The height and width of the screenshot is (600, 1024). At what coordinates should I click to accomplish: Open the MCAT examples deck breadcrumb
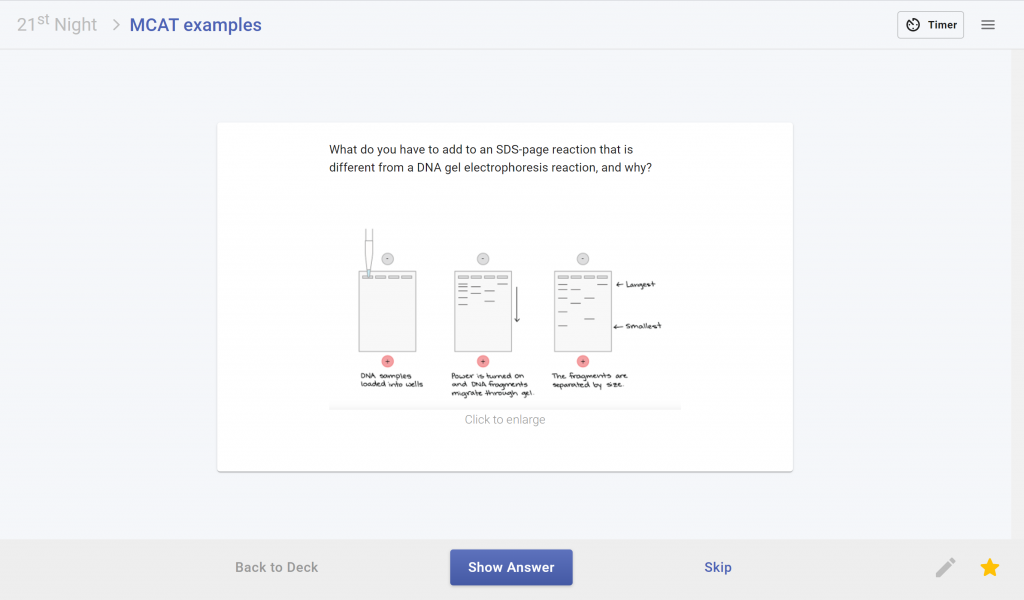pos(195,25)
